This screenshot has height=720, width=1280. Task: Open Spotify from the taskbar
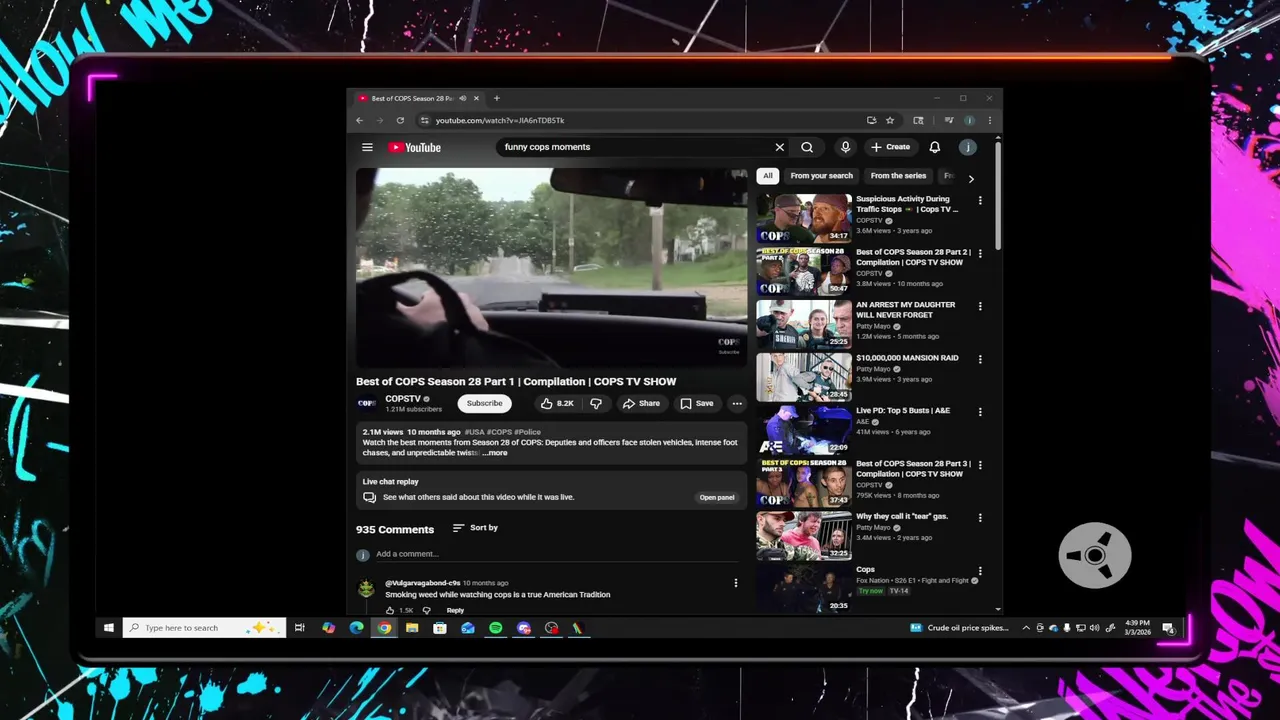point(496,628)
